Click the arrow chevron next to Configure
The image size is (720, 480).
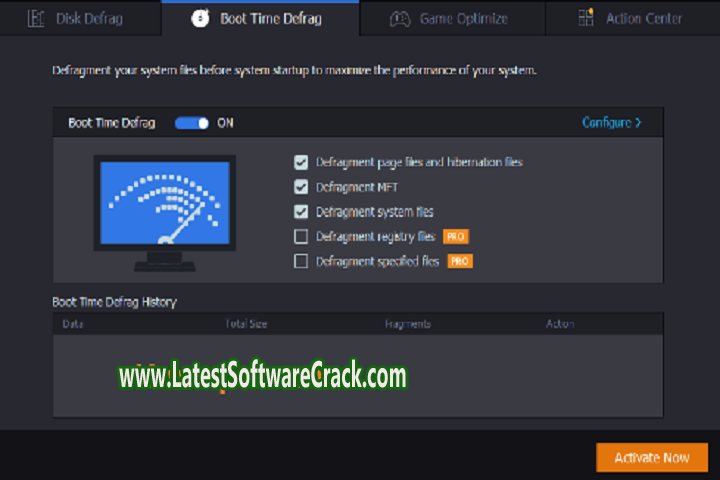point(638,123)
